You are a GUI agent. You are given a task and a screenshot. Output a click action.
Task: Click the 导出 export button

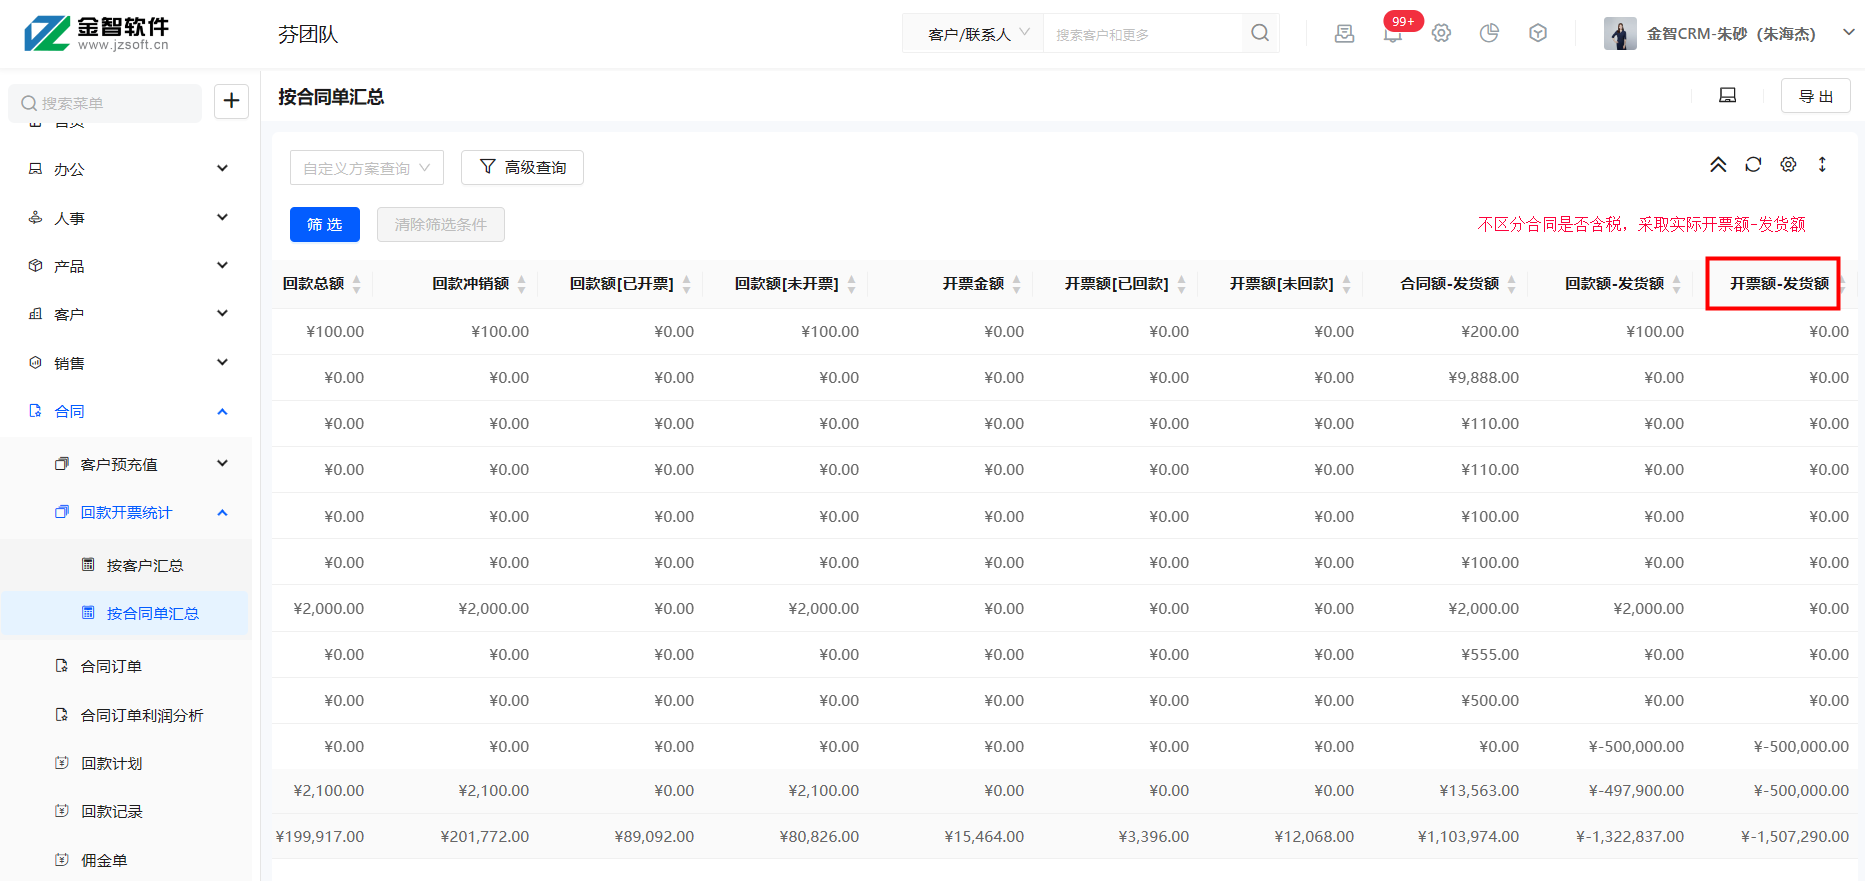pos(1816,96)
